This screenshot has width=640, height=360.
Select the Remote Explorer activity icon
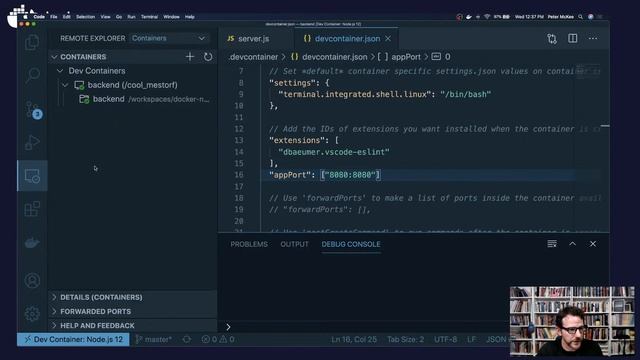point(32,176)
